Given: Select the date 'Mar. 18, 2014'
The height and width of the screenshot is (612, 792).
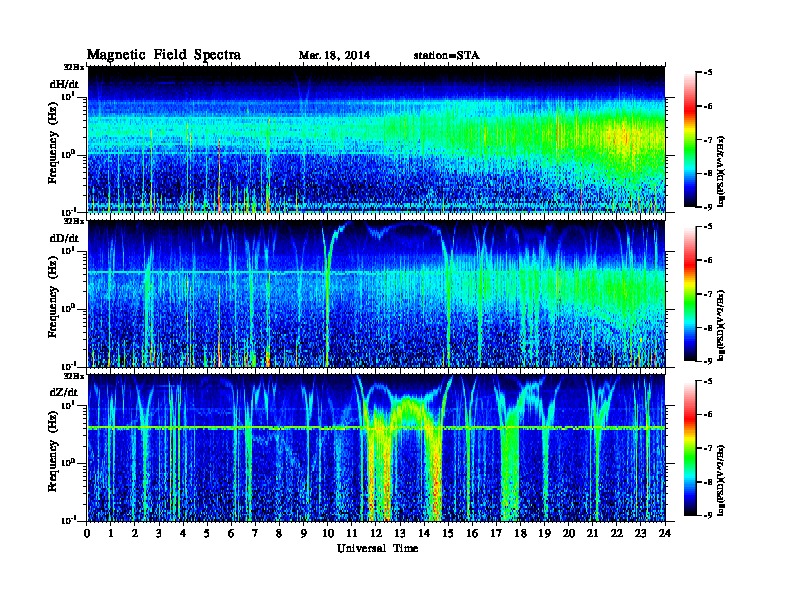Looking at the screenshot, I should tap(334, 55).
